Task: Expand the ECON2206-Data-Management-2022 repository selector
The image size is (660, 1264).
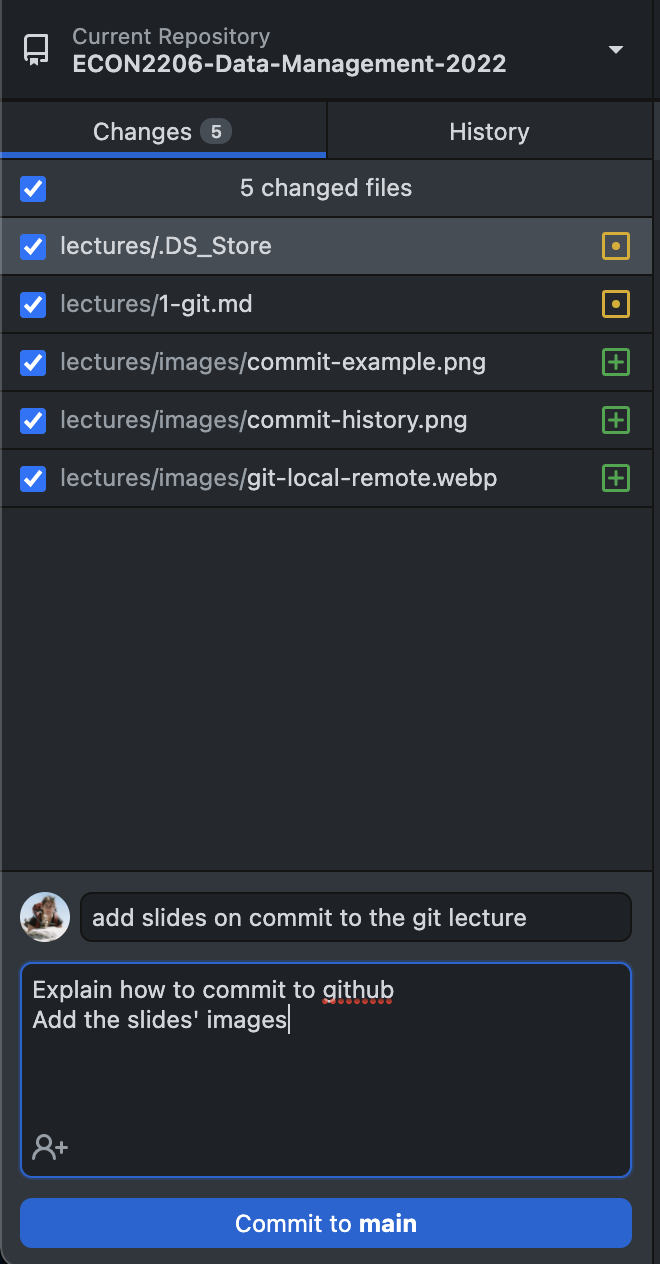Action: 289,64
